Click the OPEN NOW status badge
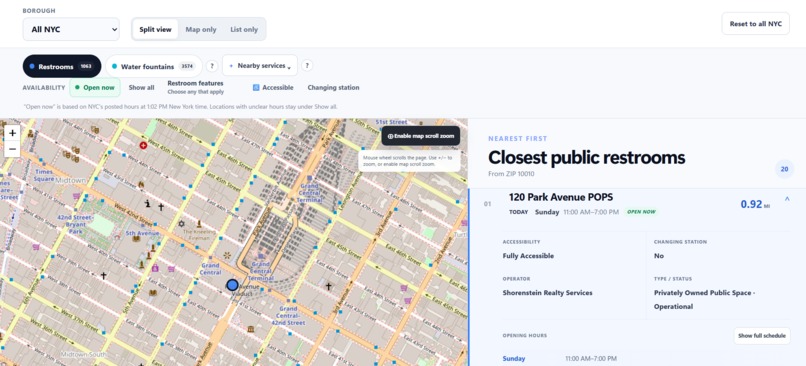806x366 pixels. point(642,212)
